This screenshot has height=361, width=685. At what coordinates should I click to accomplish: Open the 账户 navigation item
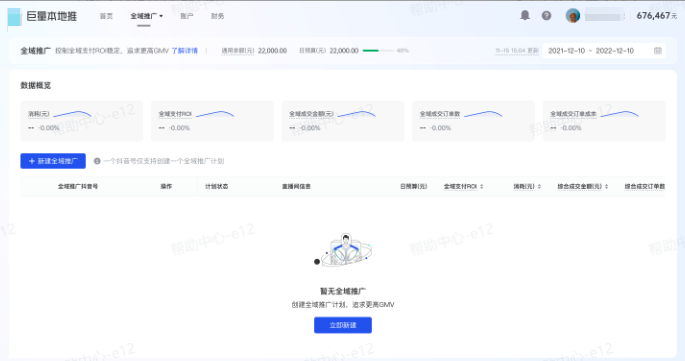point(187,16)
